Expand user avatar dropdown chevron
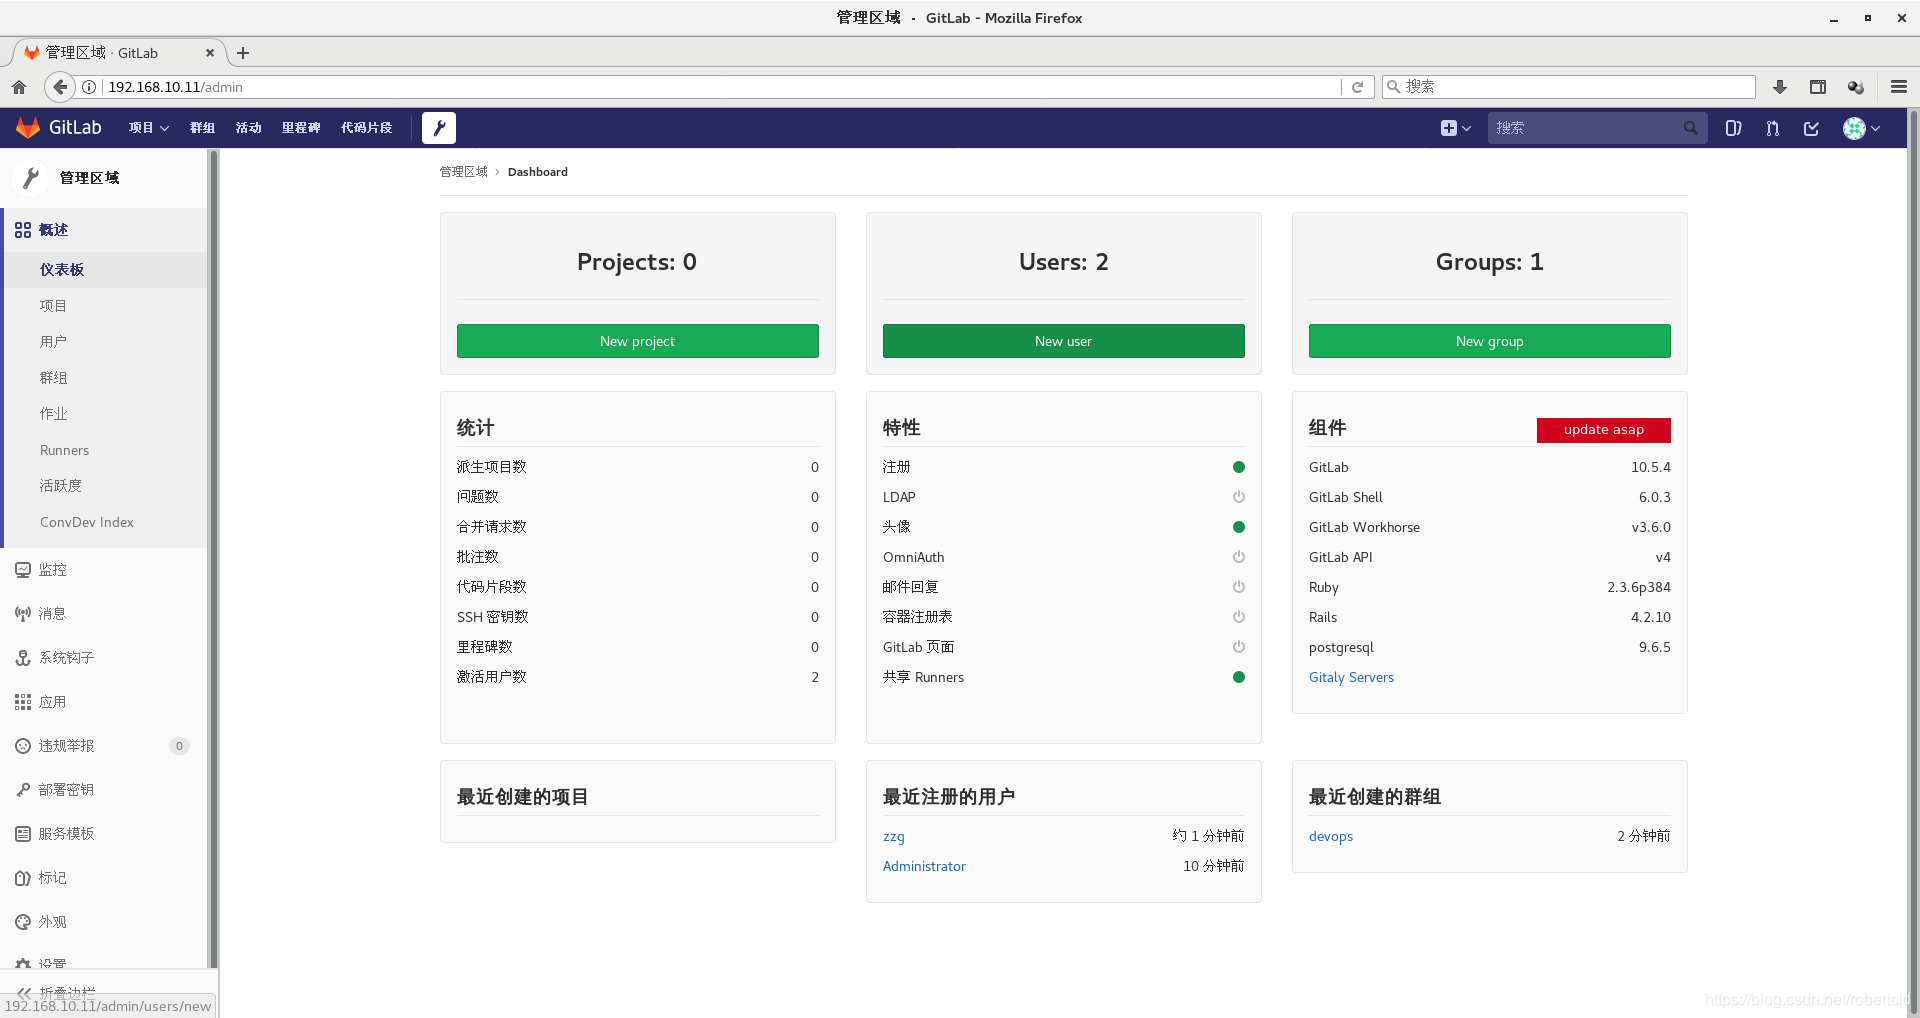 click(1876, 129)
